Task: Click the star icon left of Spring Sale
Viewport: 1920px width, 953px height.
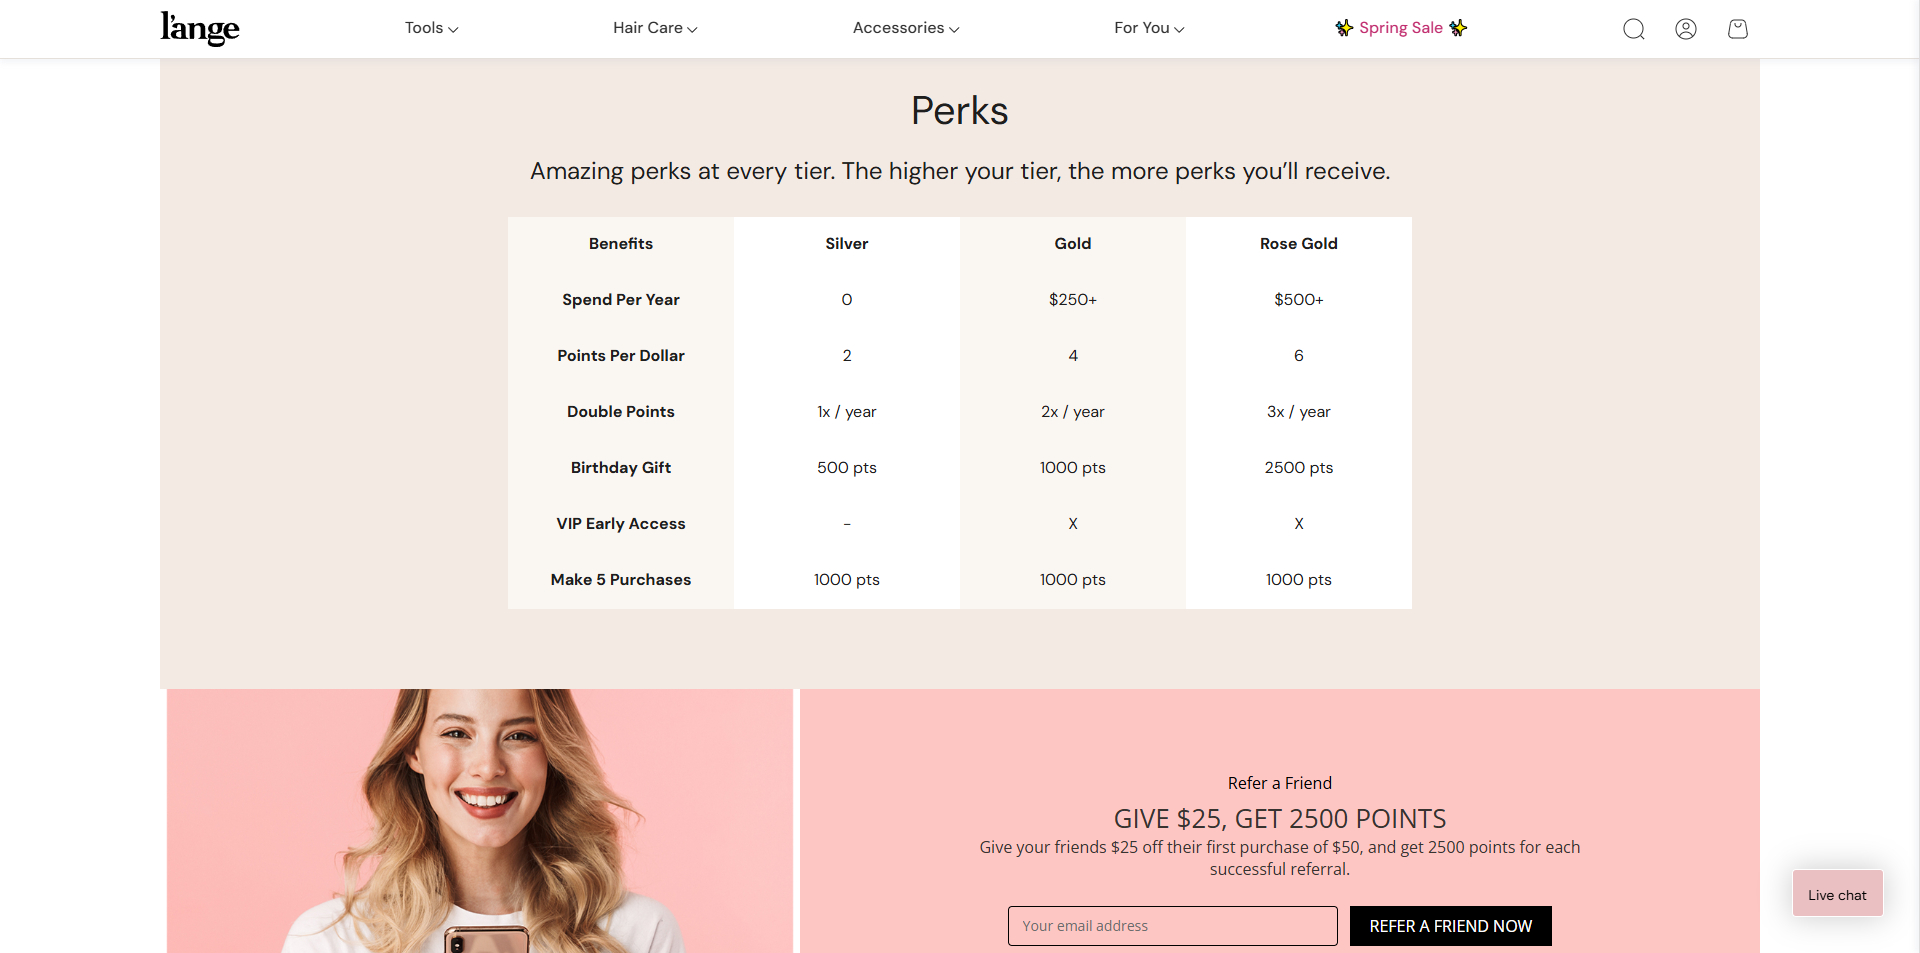Action: (1344, 28)
